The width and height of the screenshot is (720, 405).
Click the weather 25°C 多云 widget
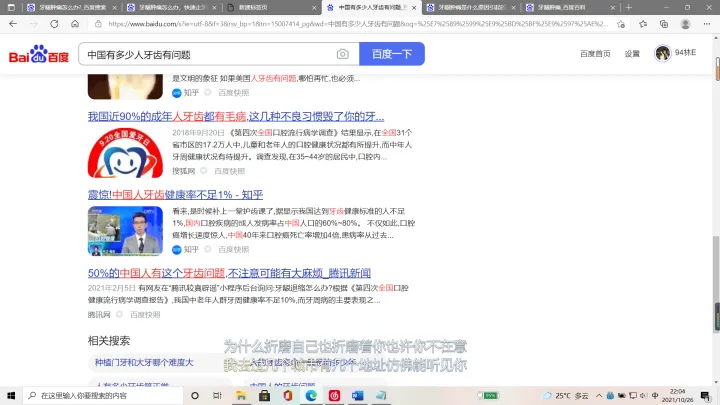(566, 395)
